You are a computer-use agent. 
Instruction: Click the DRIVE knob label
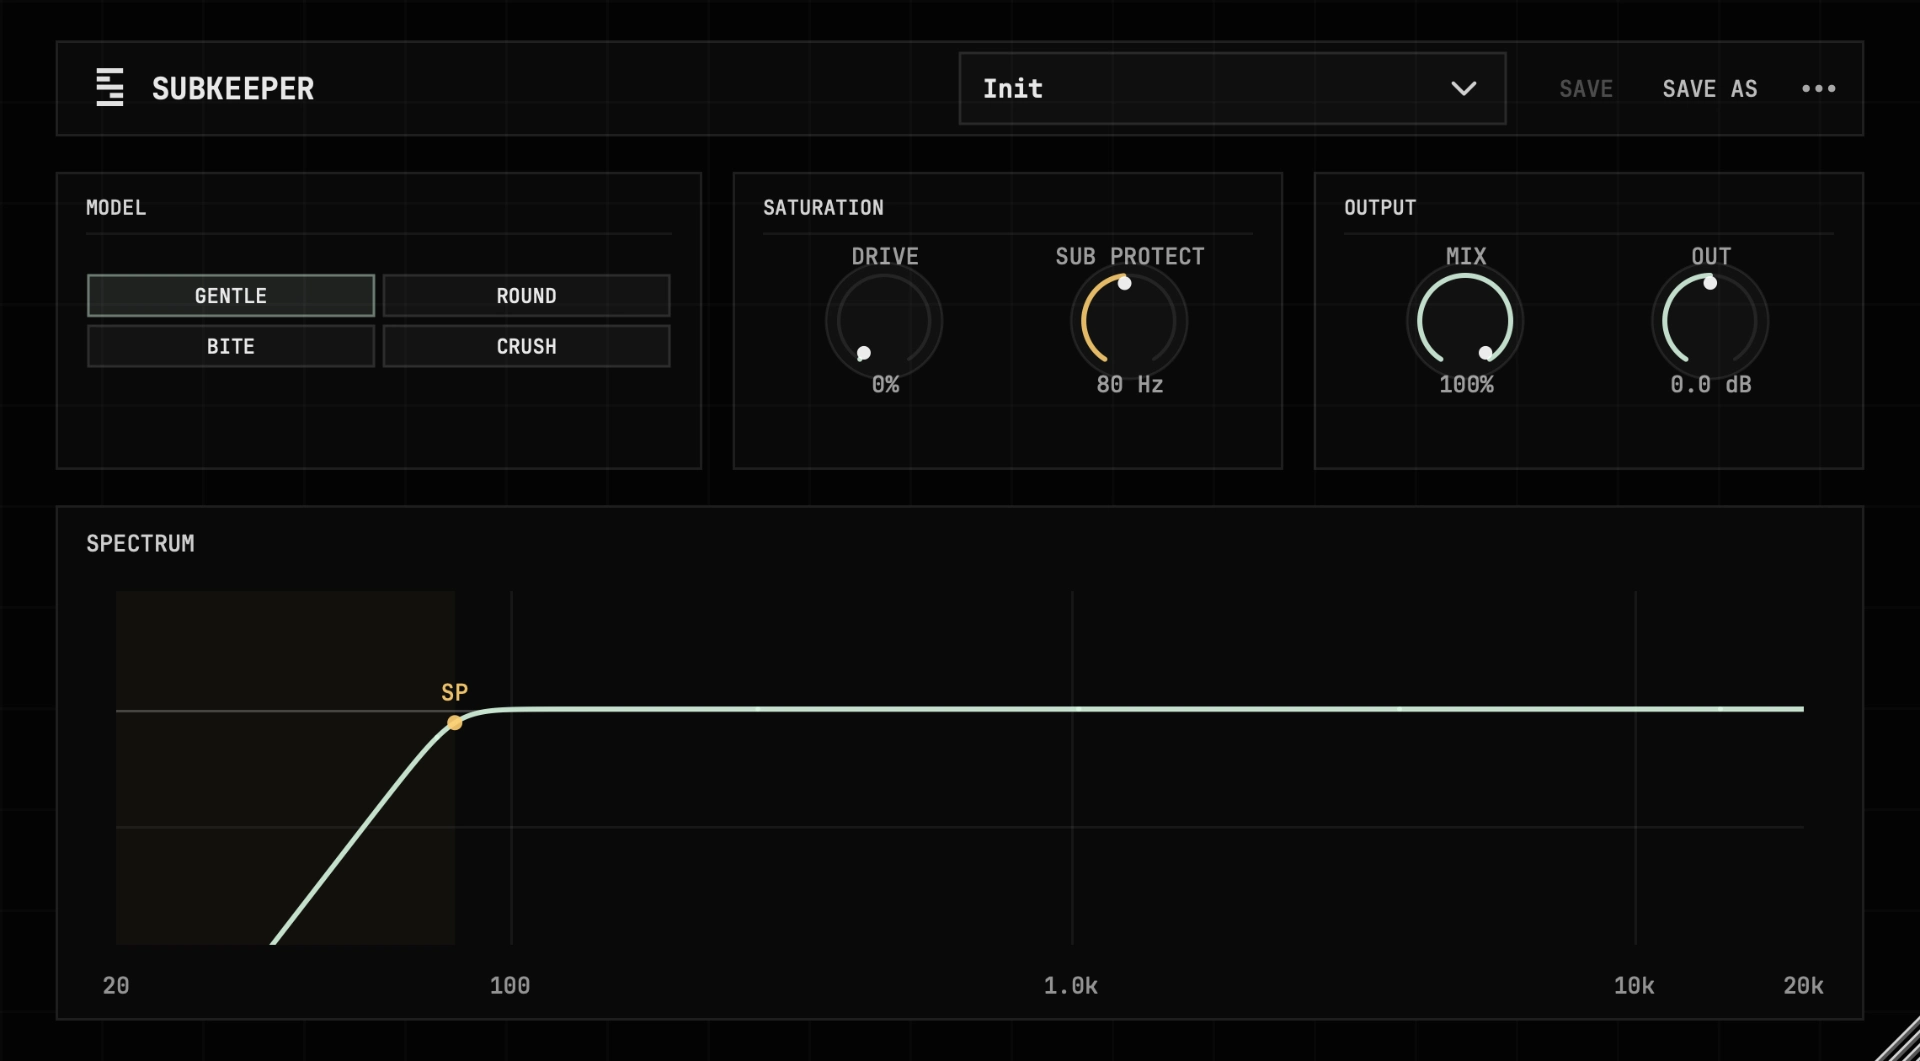885,257
